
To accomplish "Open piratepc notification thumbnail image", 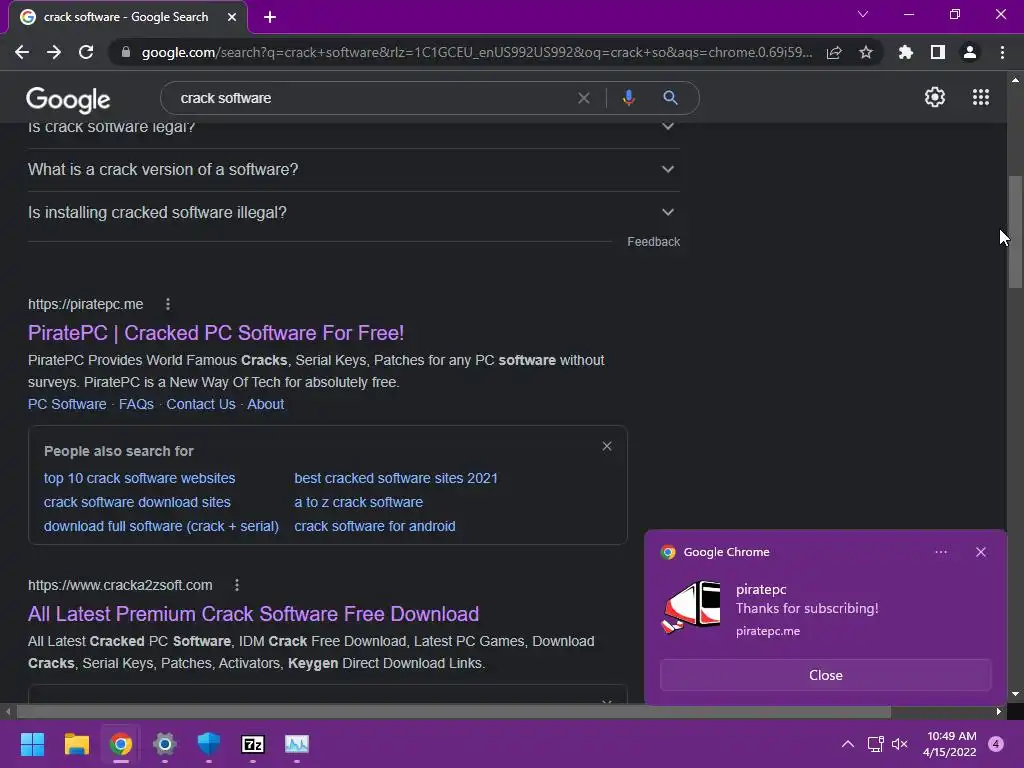I will click(692, 607).
